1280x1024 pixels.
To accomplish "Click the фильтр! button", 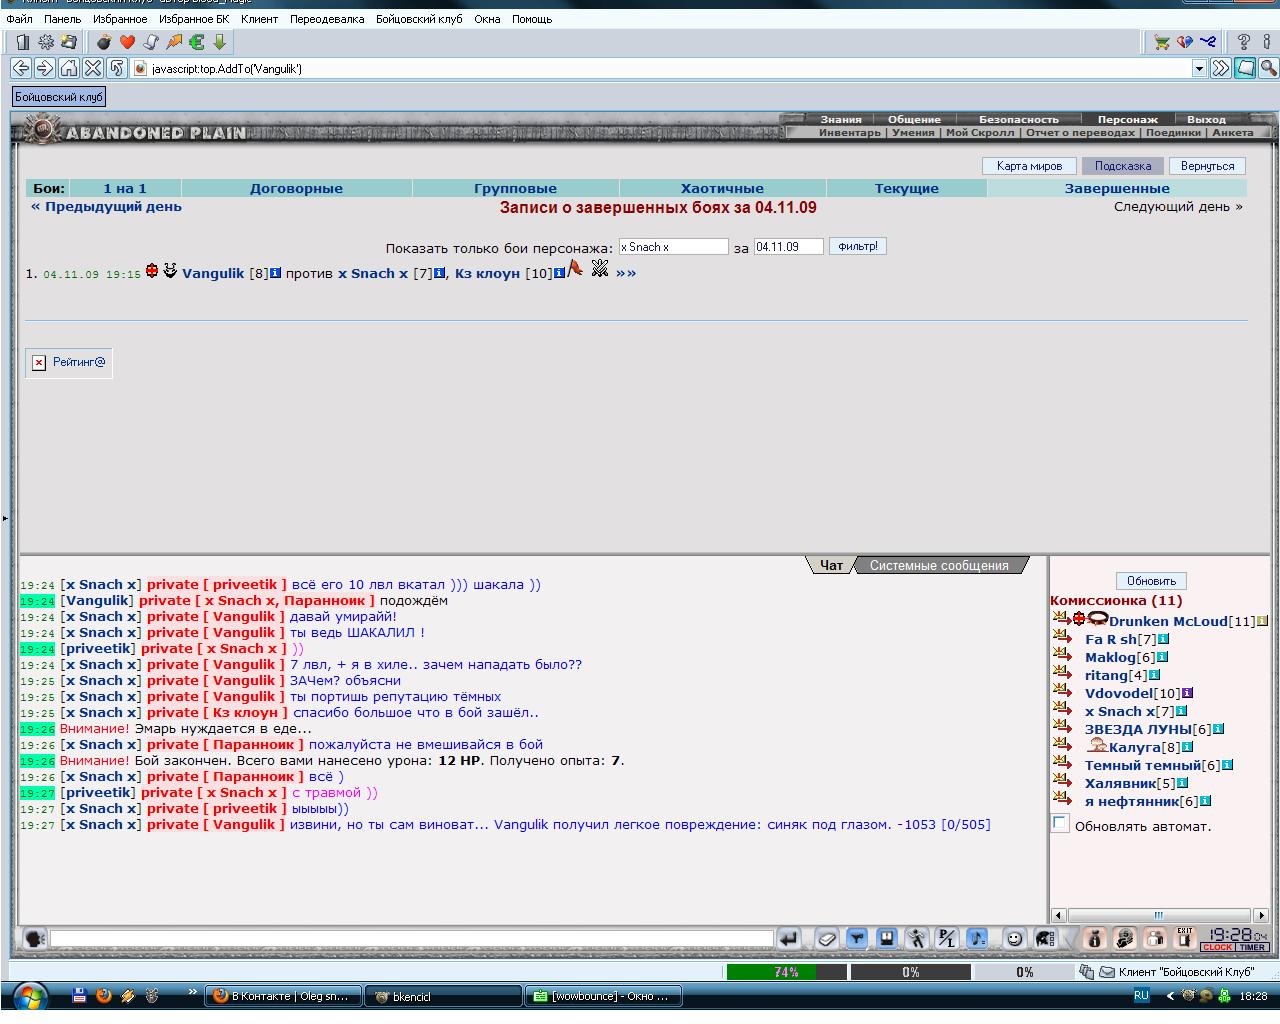I will point(858,246).
